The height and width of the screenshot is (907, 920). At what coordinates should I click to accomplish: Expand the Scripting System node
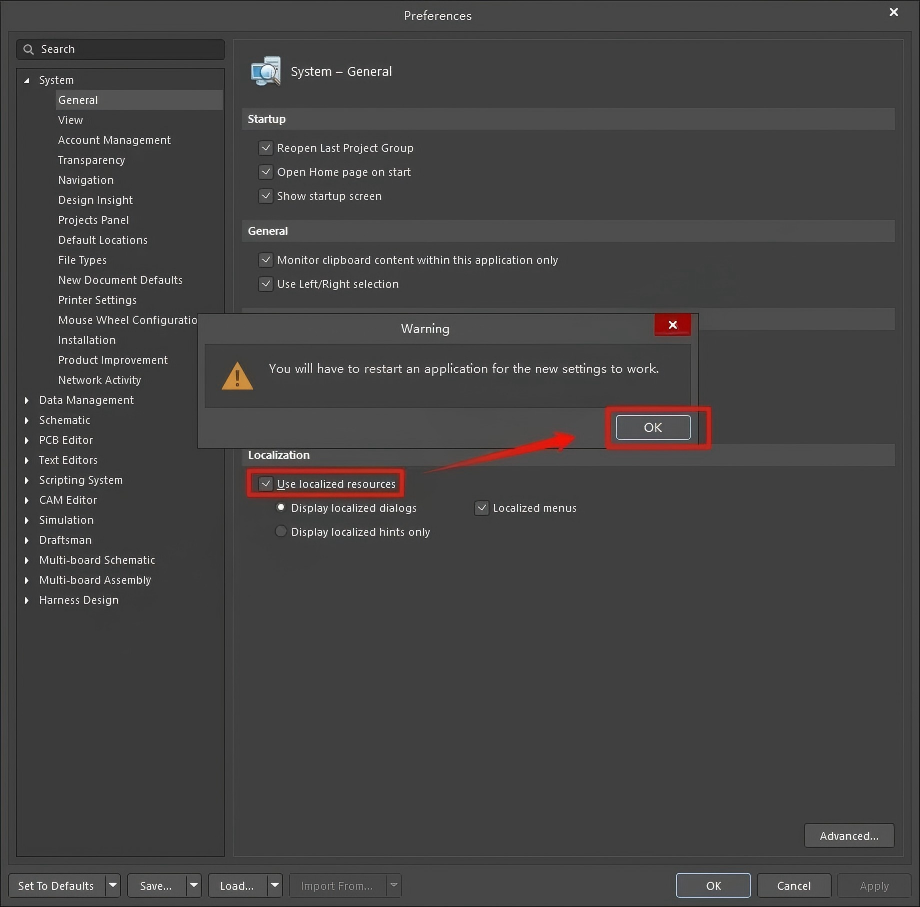[x=26, y=480]
